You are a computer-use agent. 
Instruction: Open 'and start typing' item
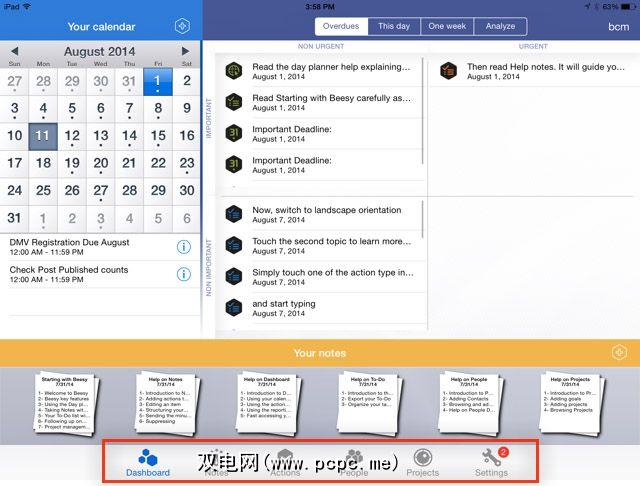pyautogui.click(x=322, y=308)
